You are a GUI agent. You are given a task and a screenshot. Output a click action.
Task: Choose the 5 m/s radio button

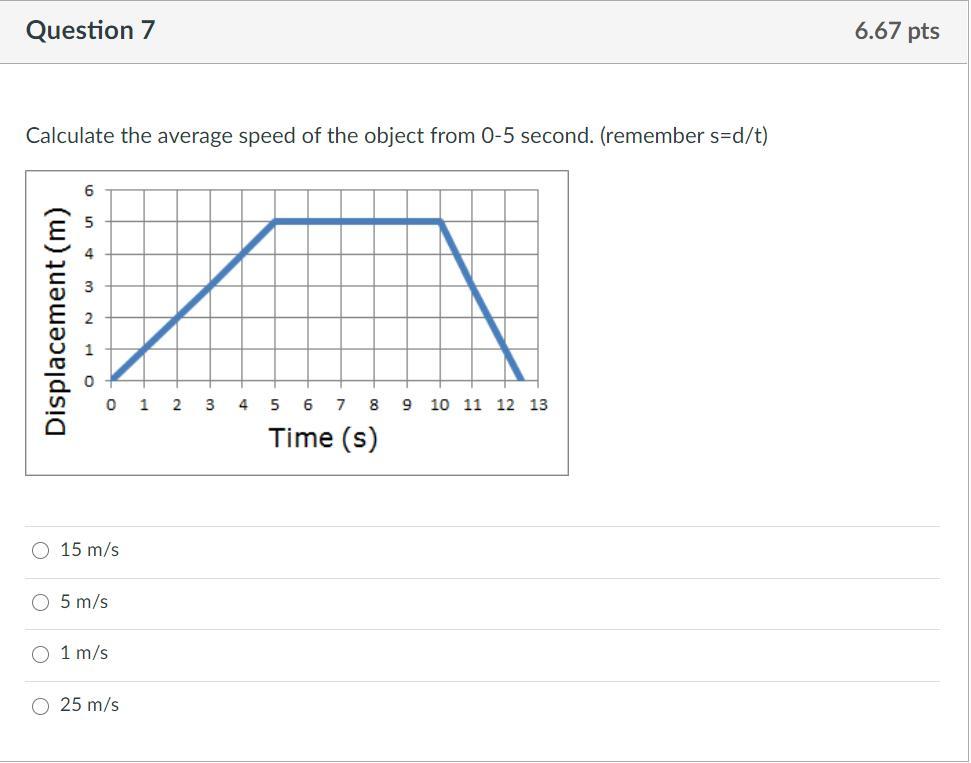tap(40, 603)
